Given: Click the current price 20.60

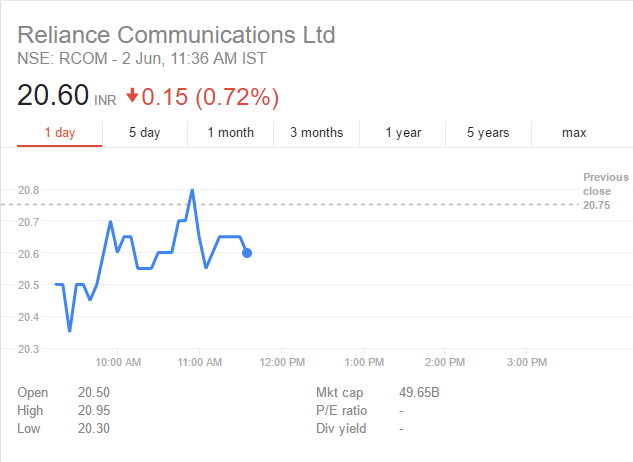Looking at the screenshot, I should point(52,95).
